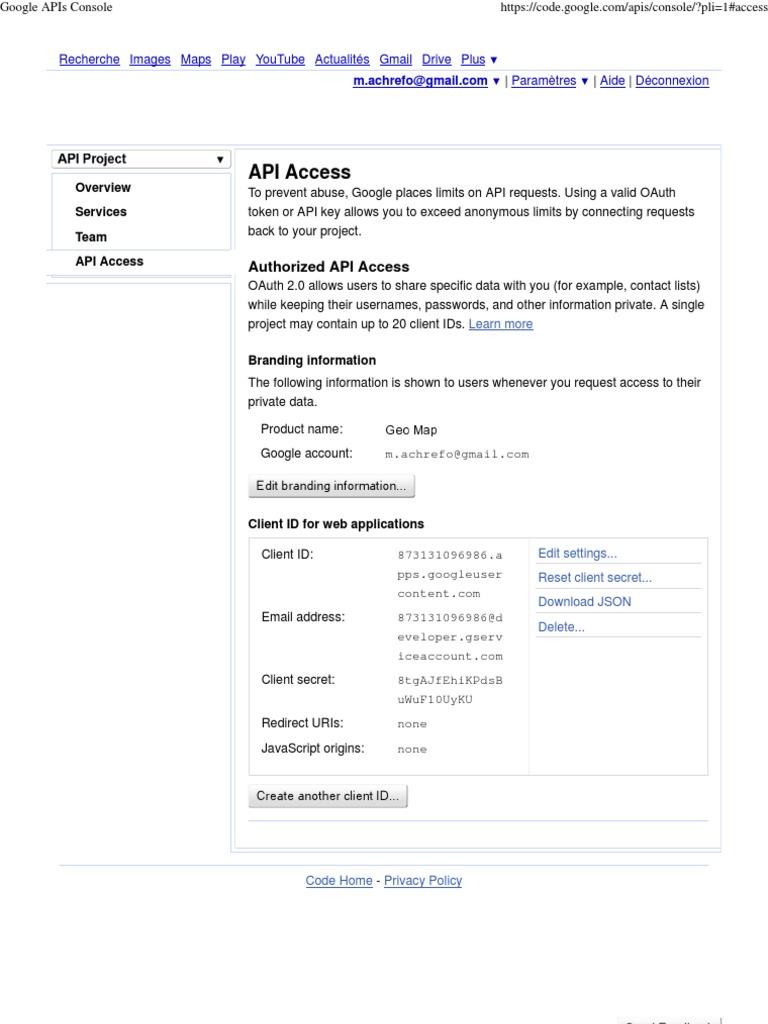Expand the arrow beside Paramètres
Screen dimensions: 768x1024
[584, 81]
